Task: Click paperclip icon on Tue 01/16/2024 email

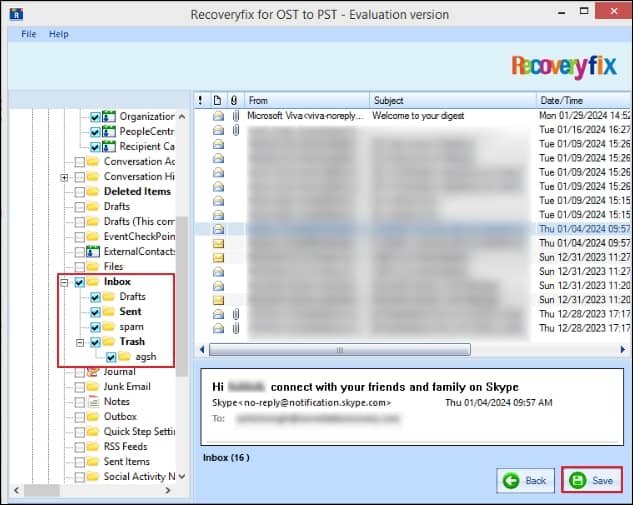Action: pyautogui.click(x=236, y=130)
